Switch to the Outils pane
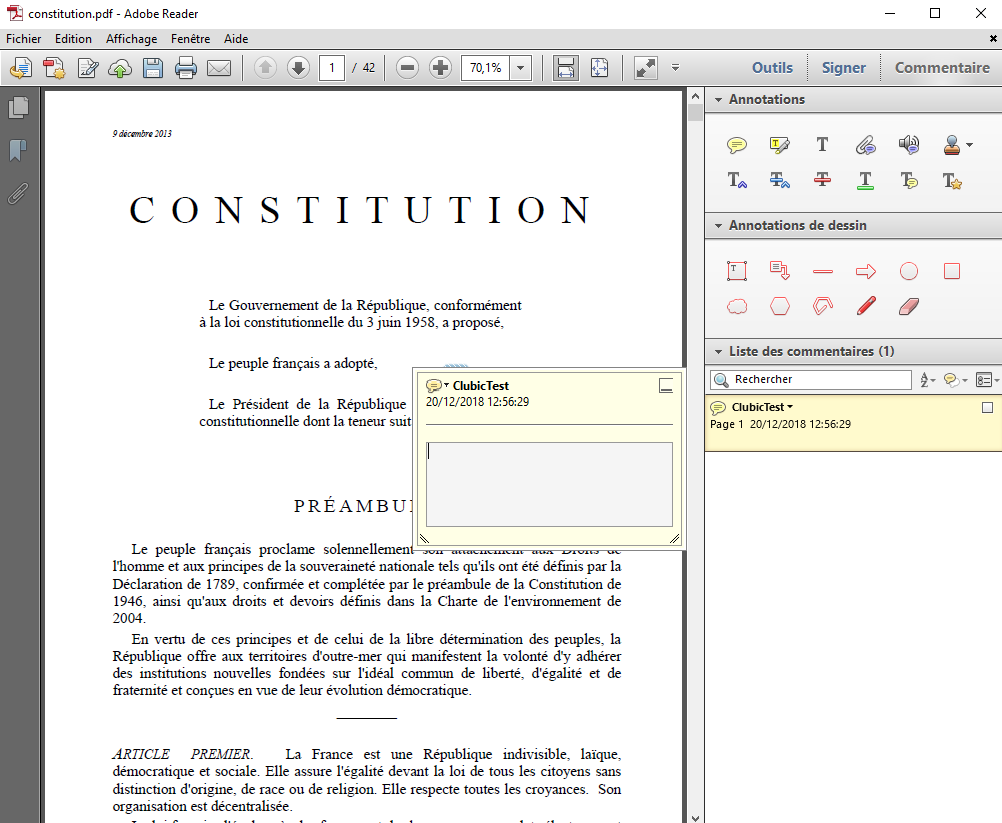Image resolution: width=1002 pixels, height=823 pixels. coord(772,68)
